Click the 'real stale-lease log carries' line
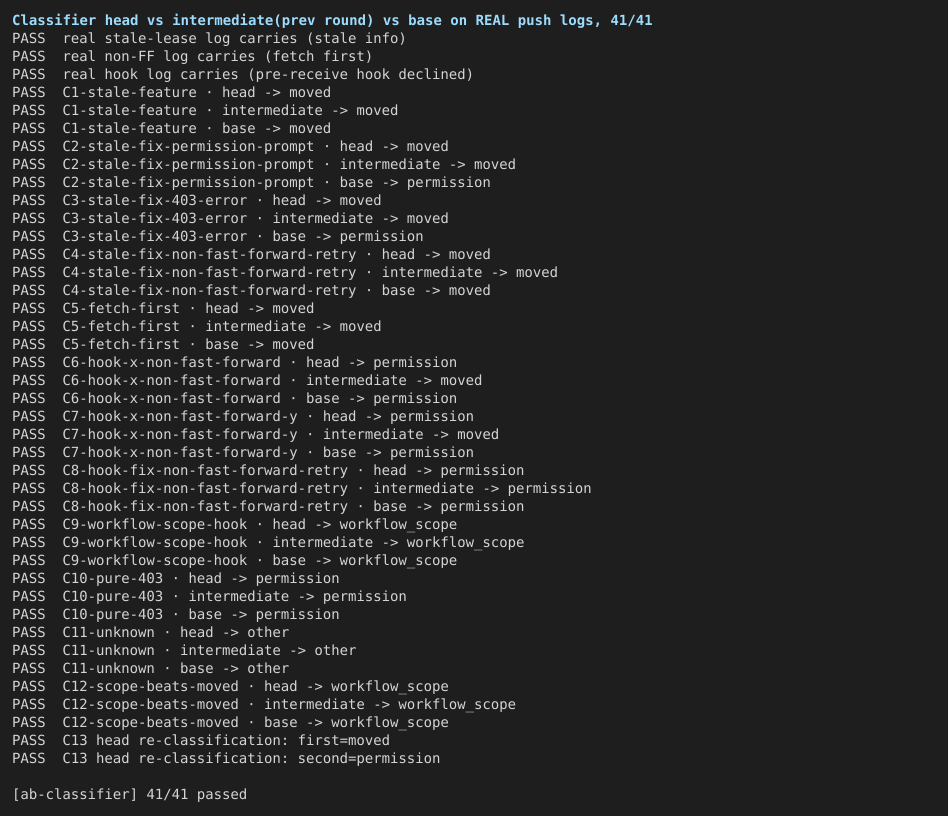Screen dimensions: 948x816 209,39
